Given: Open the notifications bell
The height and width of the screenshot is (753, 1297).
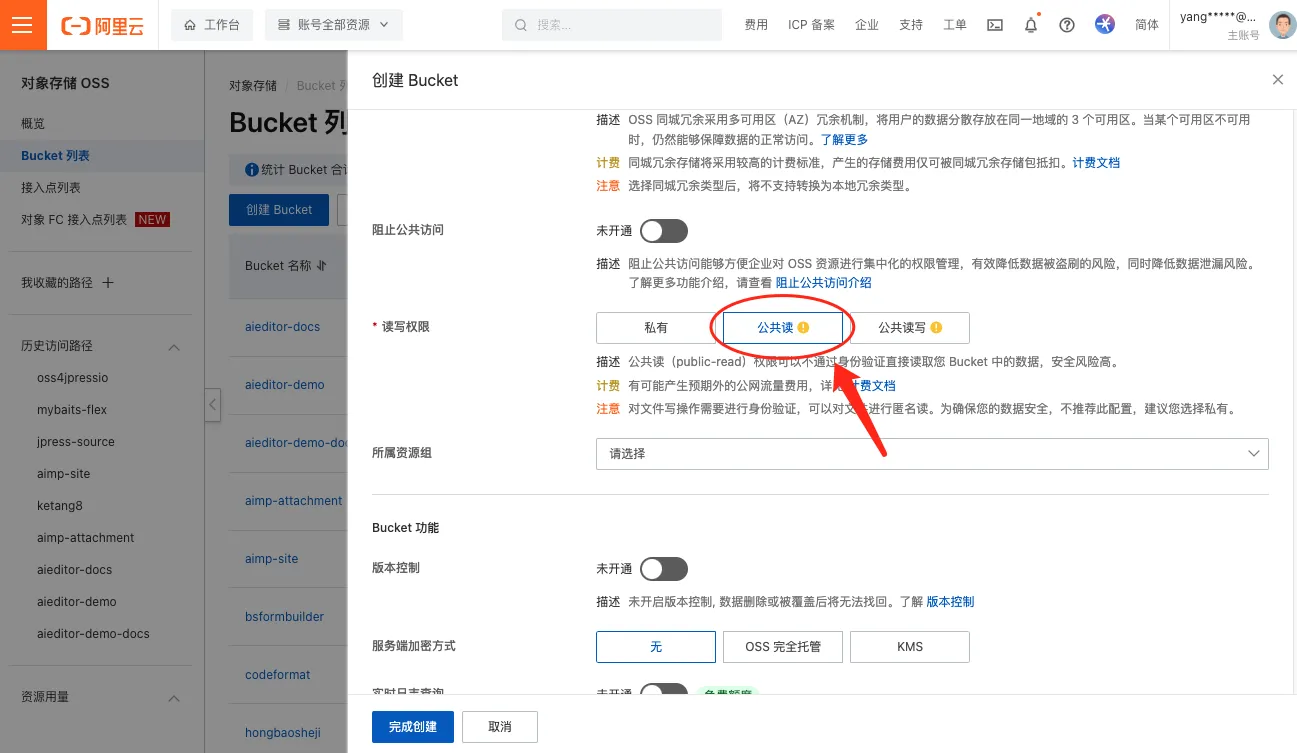Looking at the screenshot, I should (1031, 25).
